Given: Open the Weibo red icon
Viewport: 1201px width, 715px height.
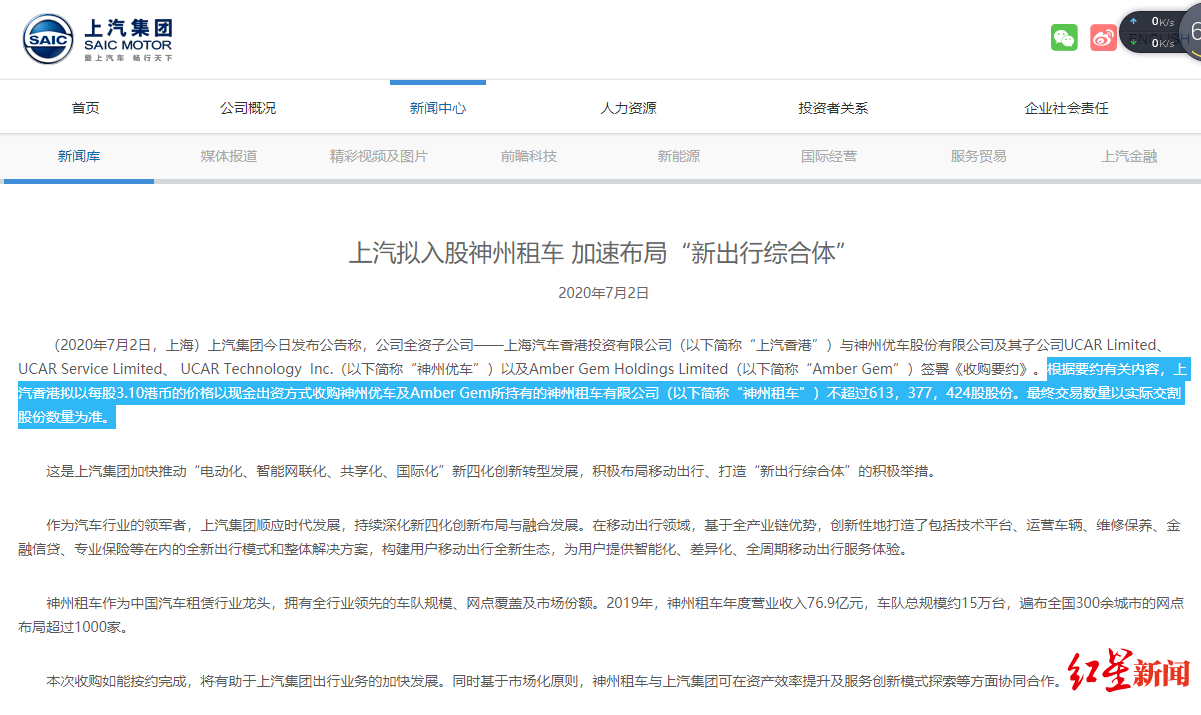Looking at the screenshot, I should coord(1103,38).
